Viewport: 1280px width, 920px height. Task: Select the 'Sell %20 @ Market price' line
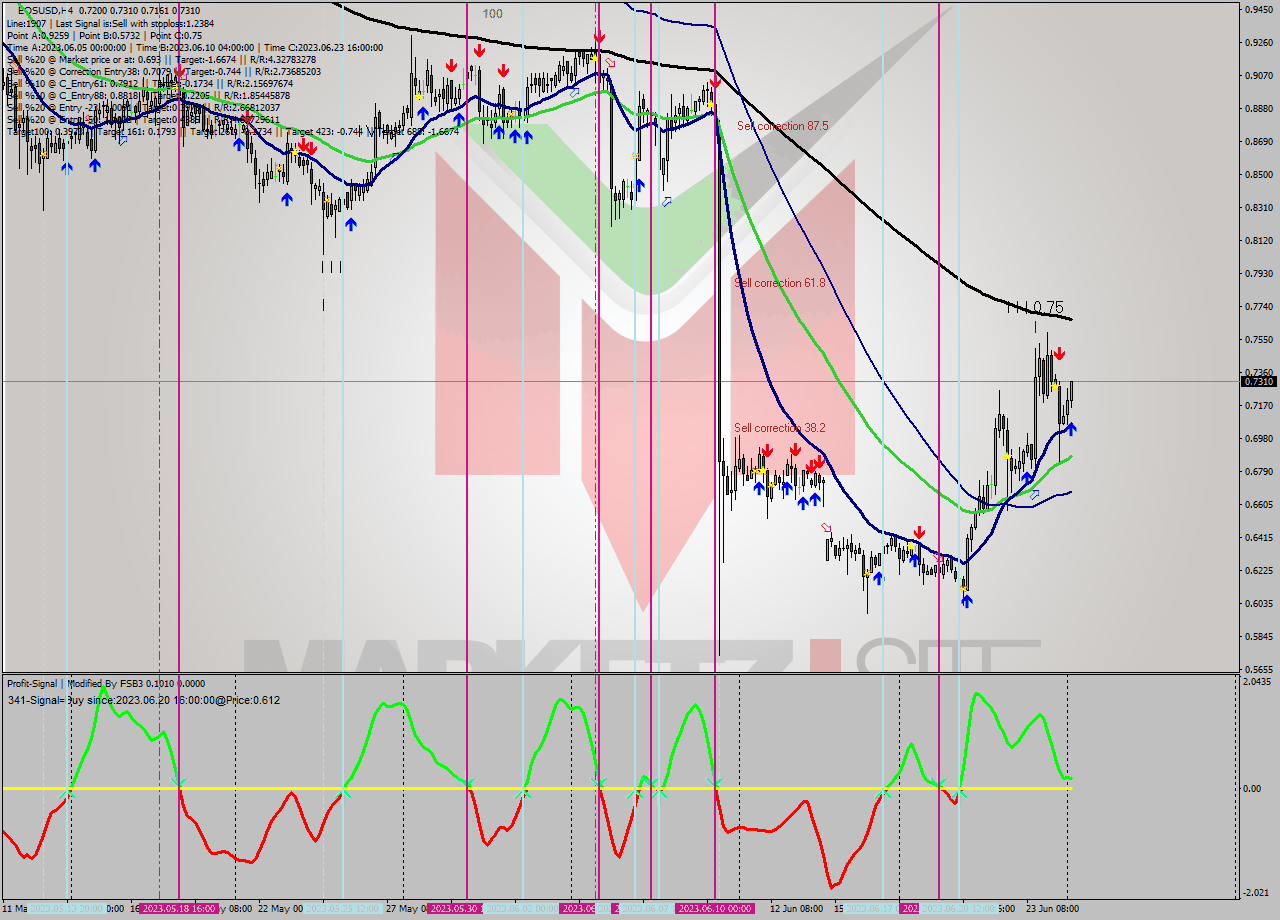(x=161, y=60)
